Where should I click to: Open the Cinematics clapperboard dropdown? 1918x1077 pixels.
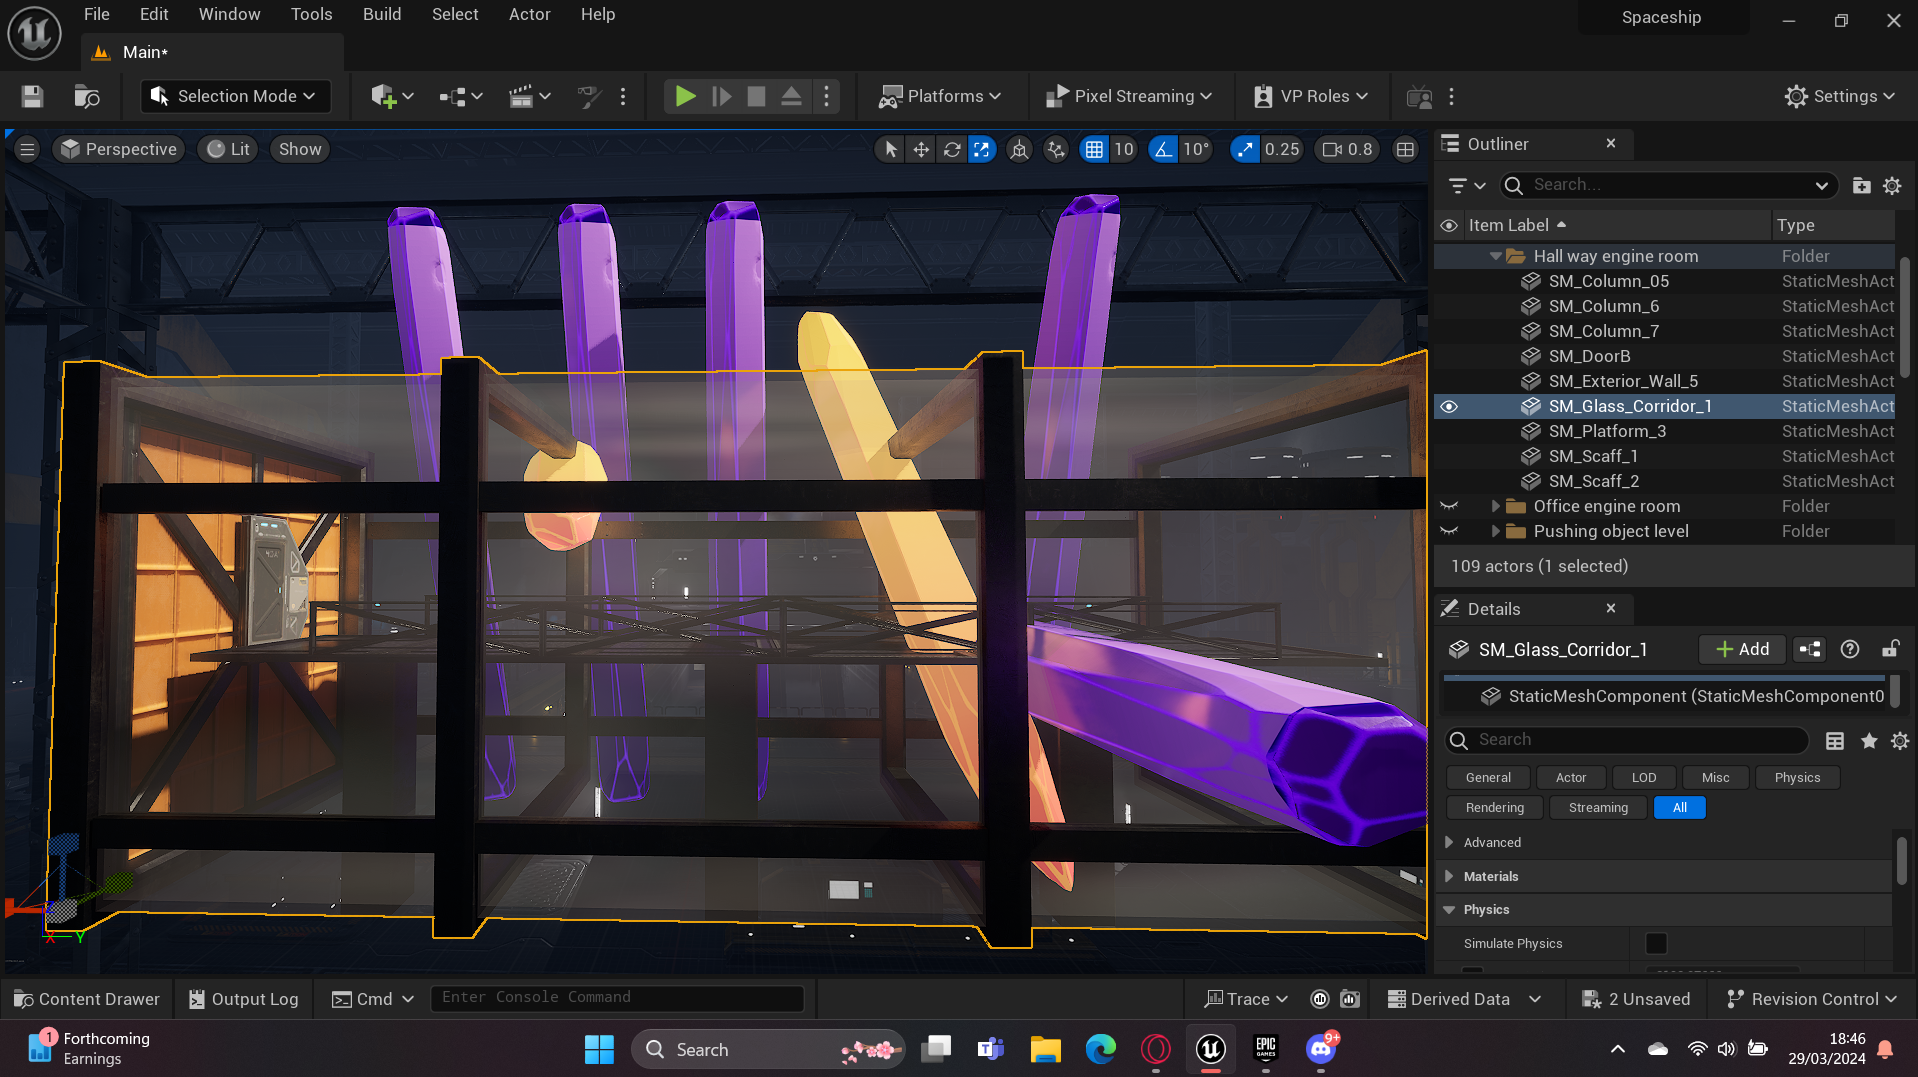tap(529, 96)
